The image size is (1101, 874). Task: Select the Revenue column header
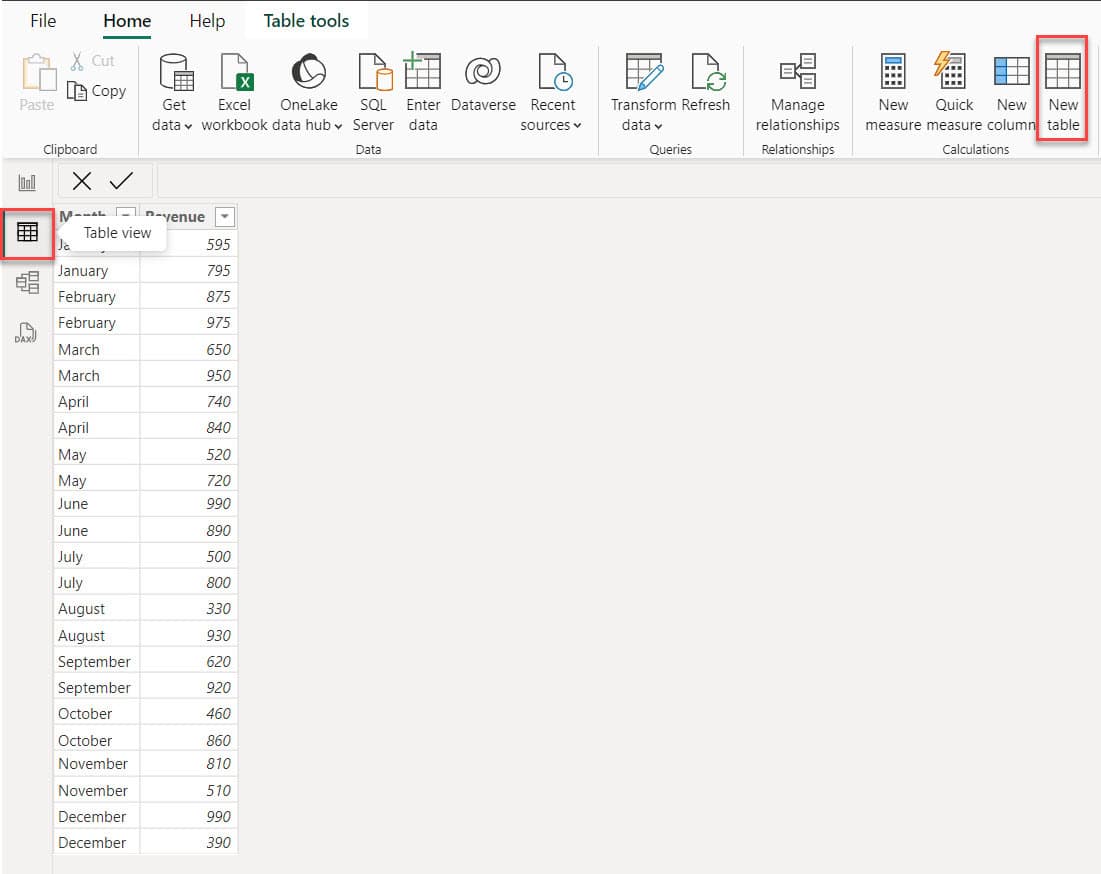pyautogui.click(x=188, y=217)
